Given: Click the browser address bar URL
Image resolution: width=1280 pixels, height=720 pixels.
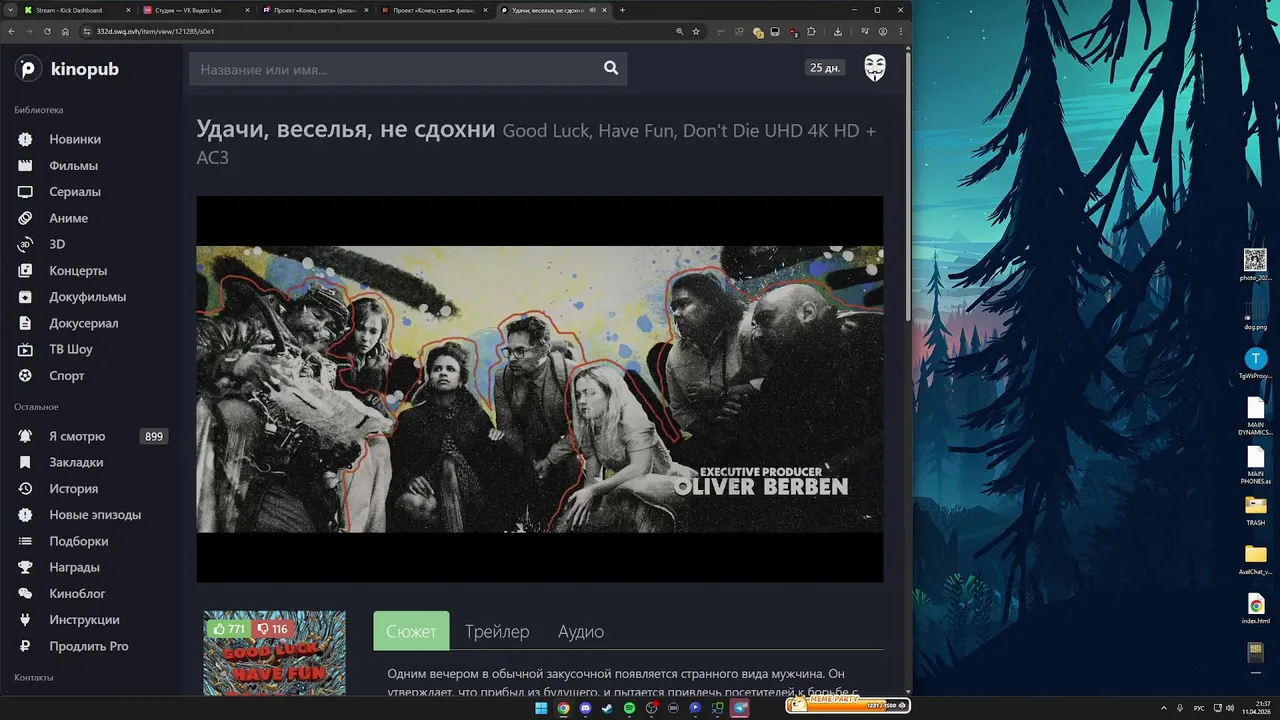Looking at the screenshot, I should click(155, 31).
